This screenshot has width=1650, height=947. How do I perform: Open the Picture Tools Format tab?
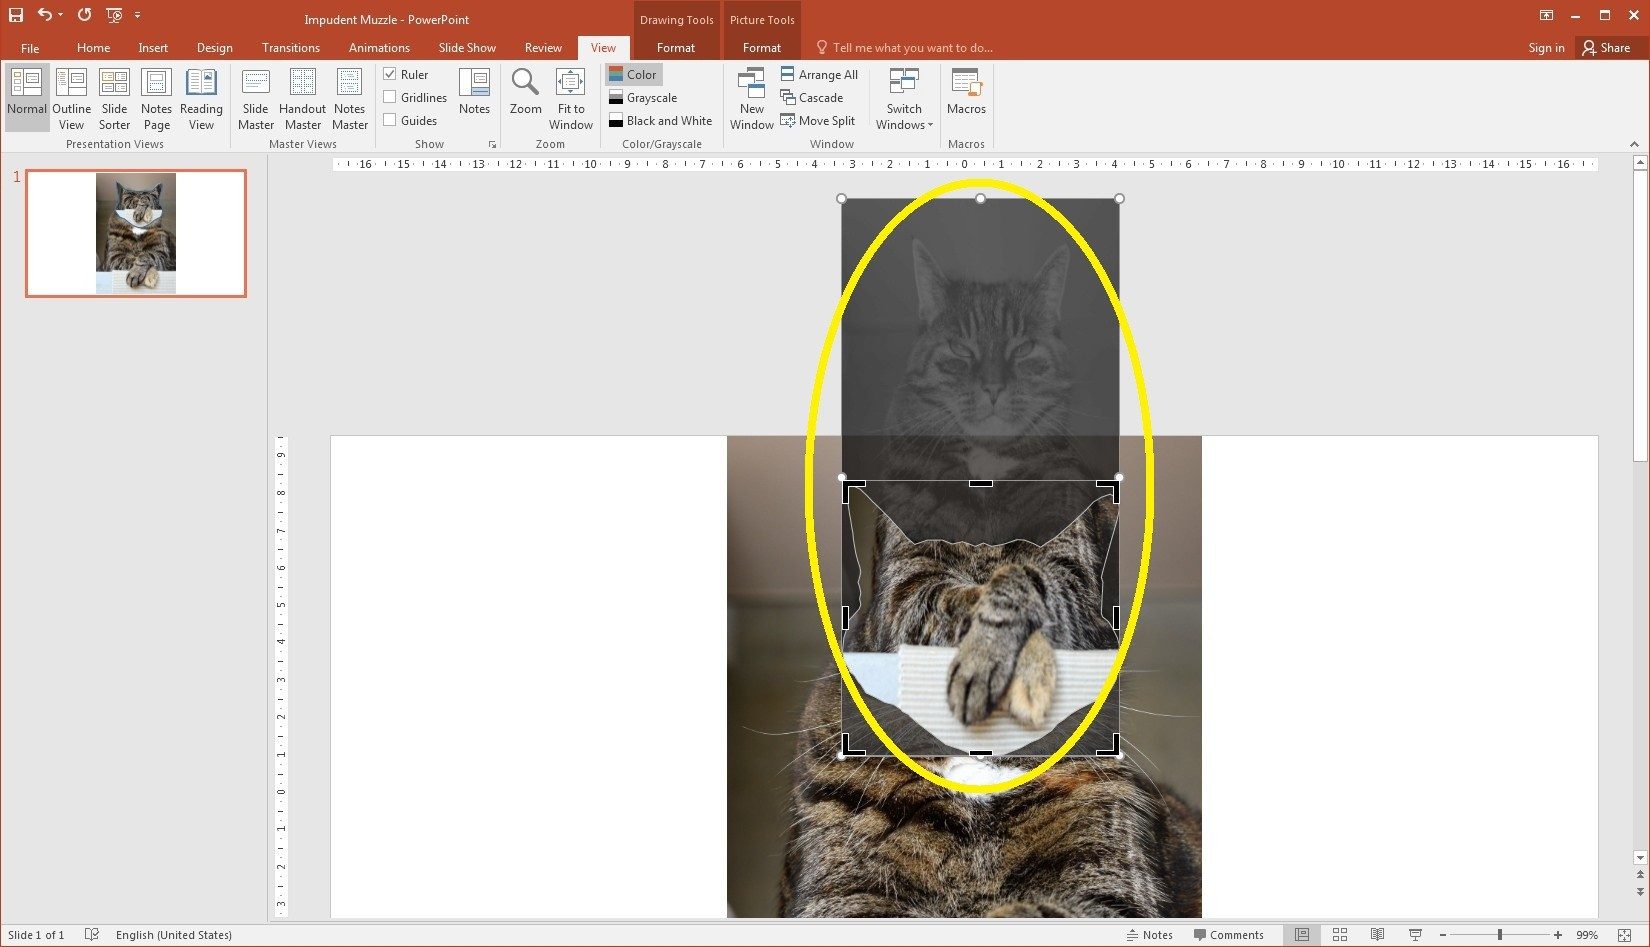(x=761, y=47)
